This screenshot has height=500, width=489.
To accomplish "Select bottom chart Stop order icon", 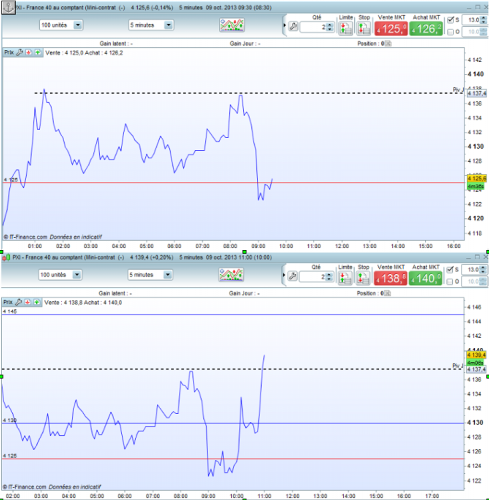I will click(363, 278).
